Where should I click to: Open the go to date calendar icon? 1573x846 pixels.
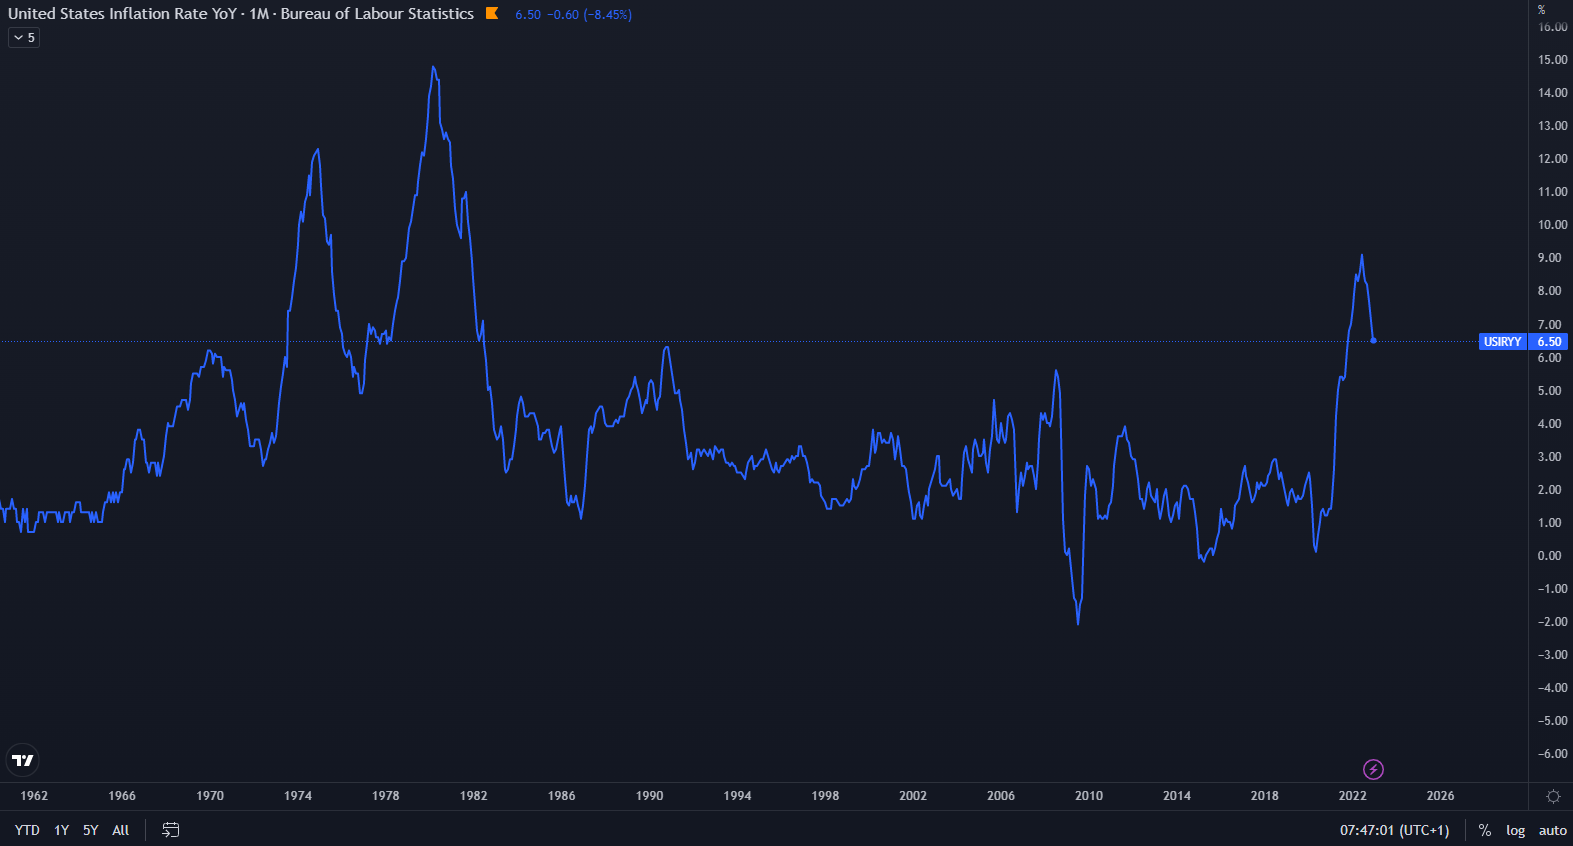[x=171, y=830]
